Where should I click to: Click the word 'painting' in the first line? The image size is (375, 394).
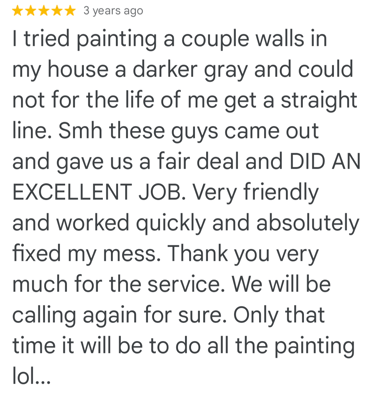pyautogui.click(x=117, y=40)
